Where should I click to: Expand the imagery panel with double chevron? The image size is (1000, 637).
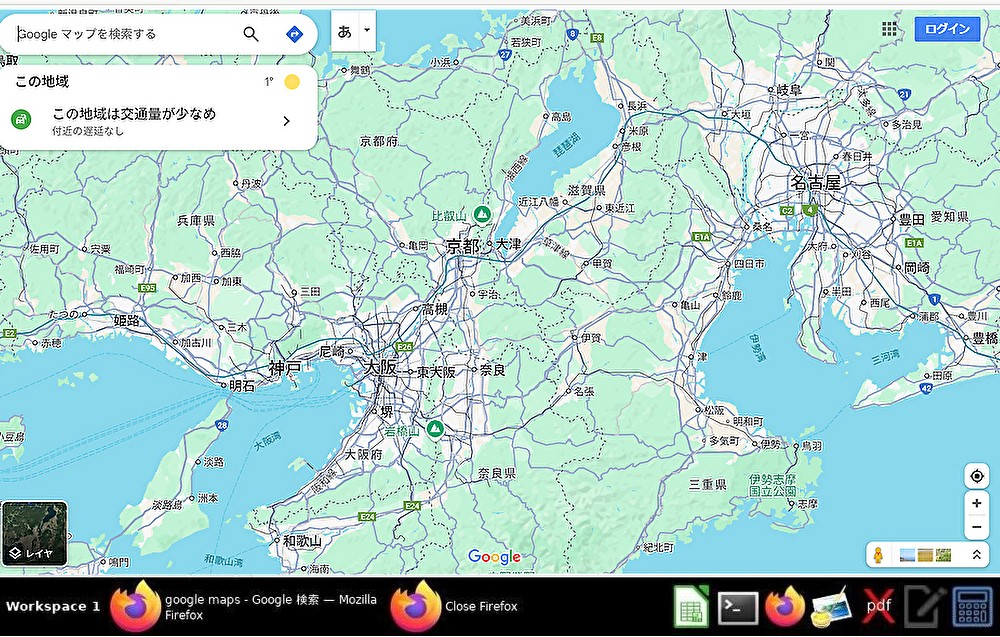tap(976, 555)
